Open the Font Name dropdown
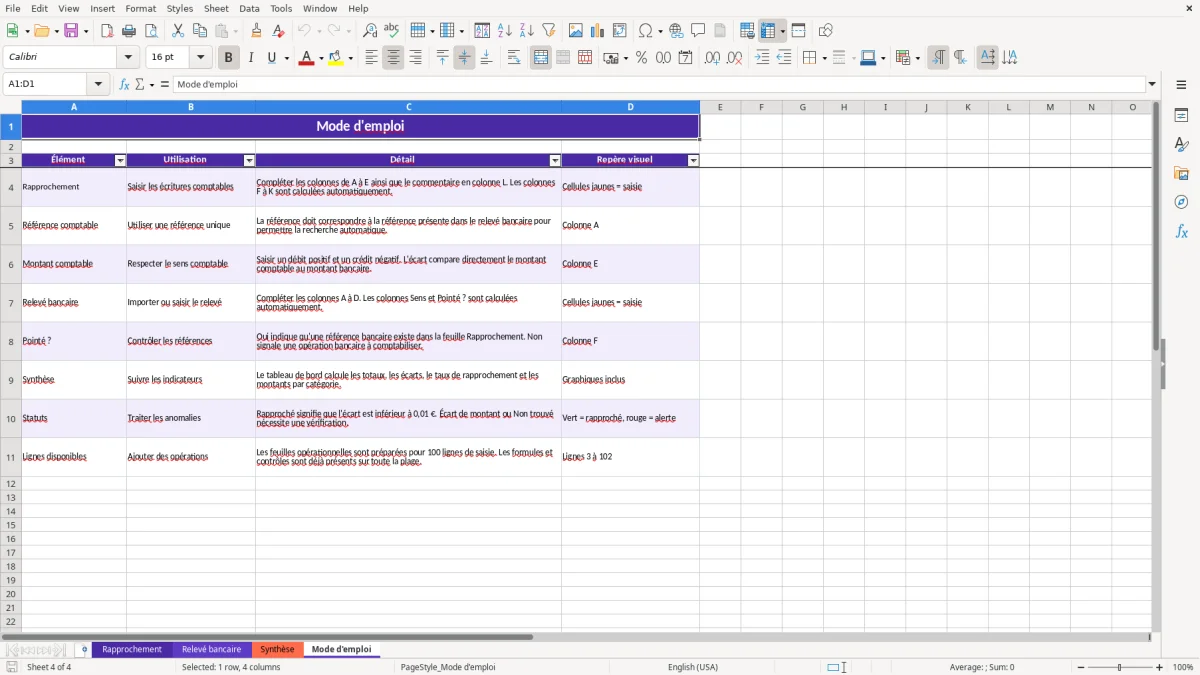This screenshot has width=1200, height=675. tap(128, 58)
